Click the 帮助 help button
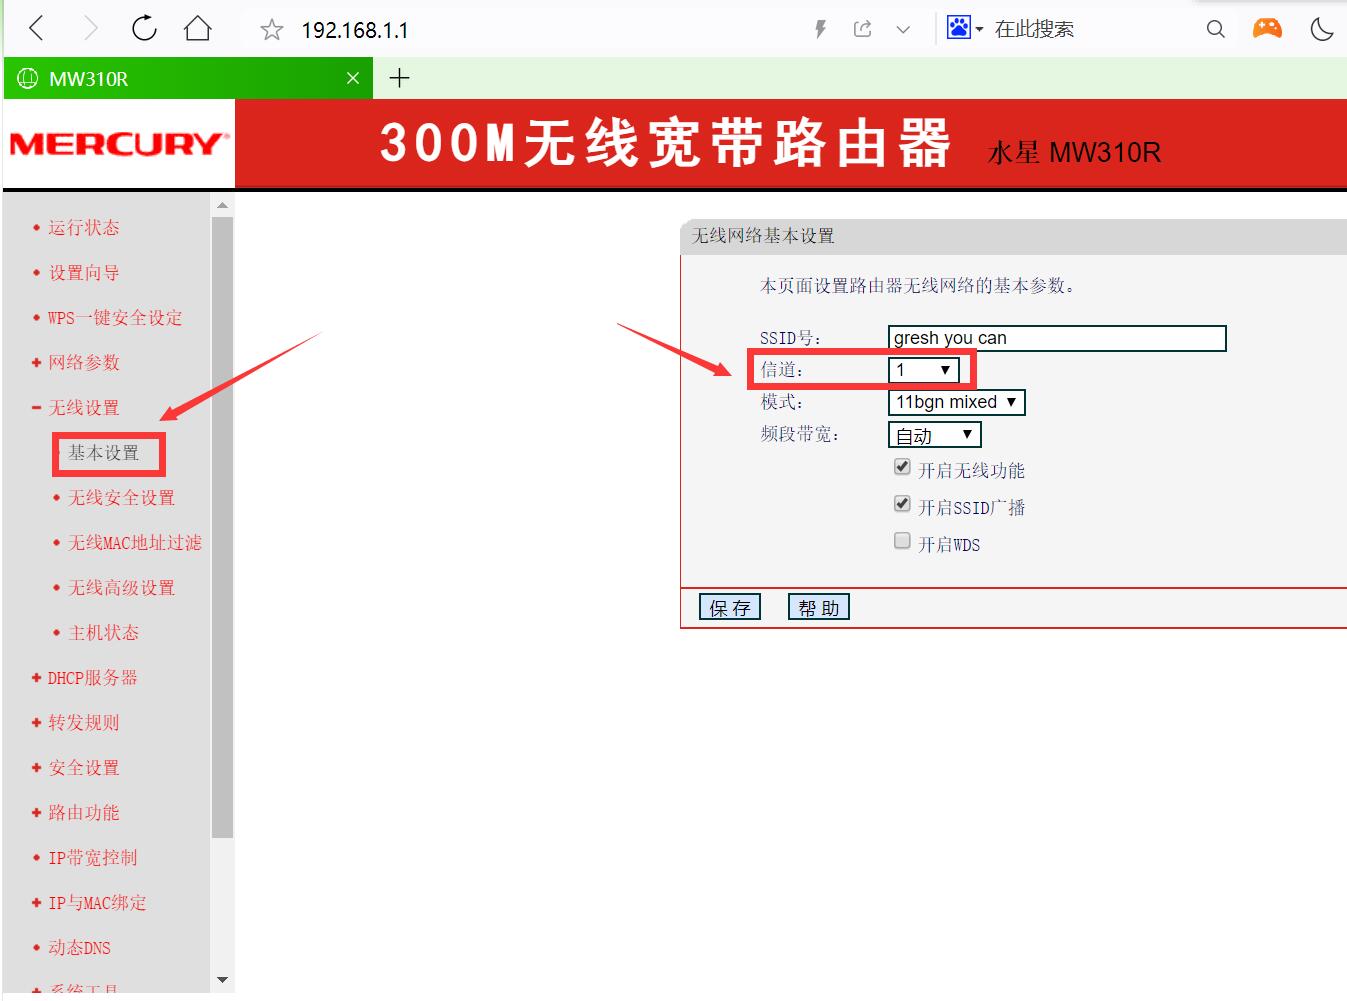The height and width of the screenshot is (1001, 1347). click(818, 607)
